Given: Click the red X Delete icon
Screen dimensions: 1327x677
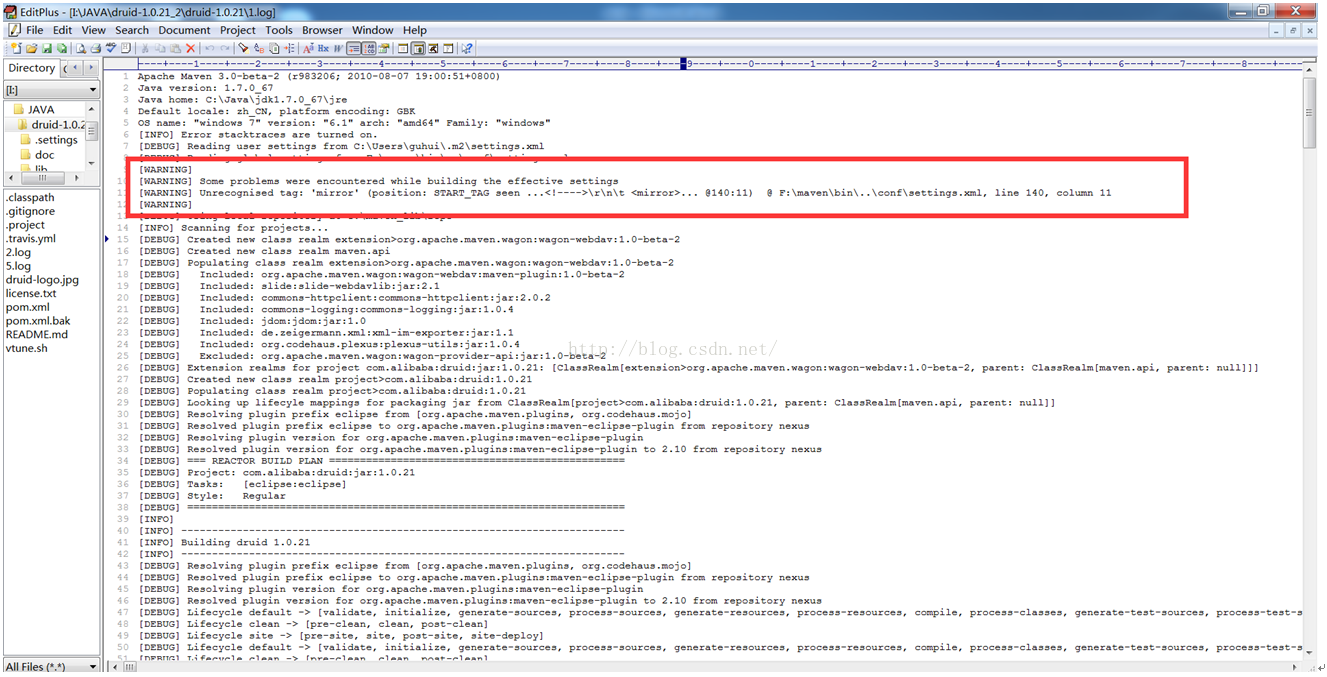Looking at the screenshot, I should 191,48.
